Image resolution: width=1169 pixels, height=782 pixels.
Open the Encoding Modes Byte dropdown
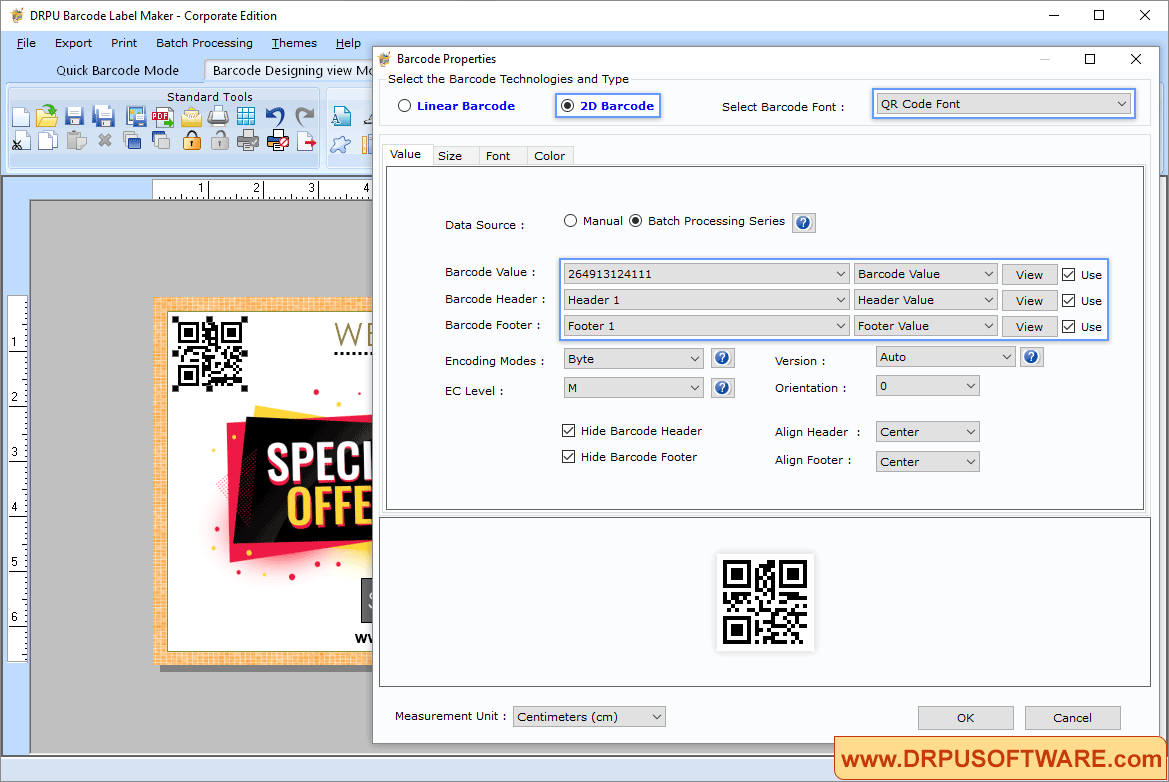pos(633,359)
